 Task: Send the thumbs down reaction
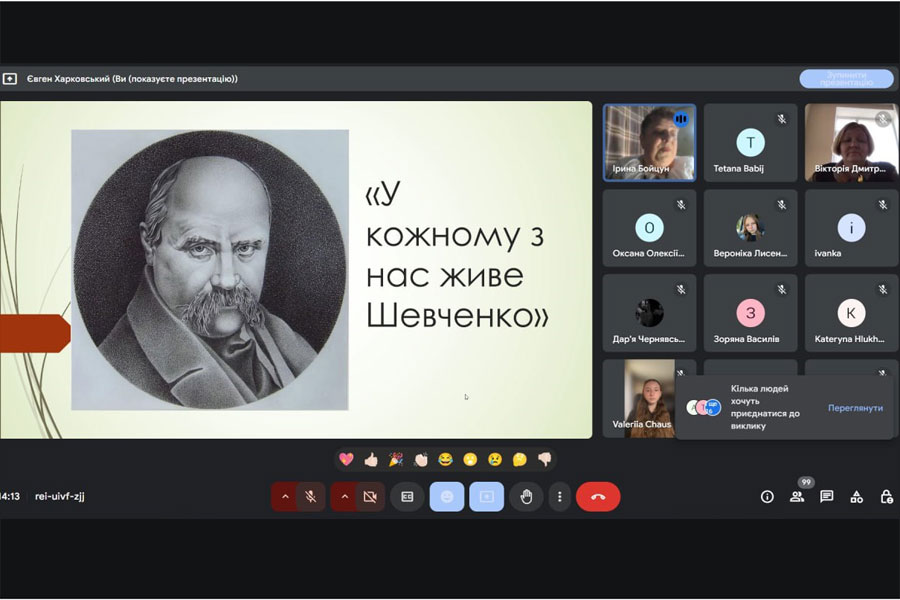[545, 459]
